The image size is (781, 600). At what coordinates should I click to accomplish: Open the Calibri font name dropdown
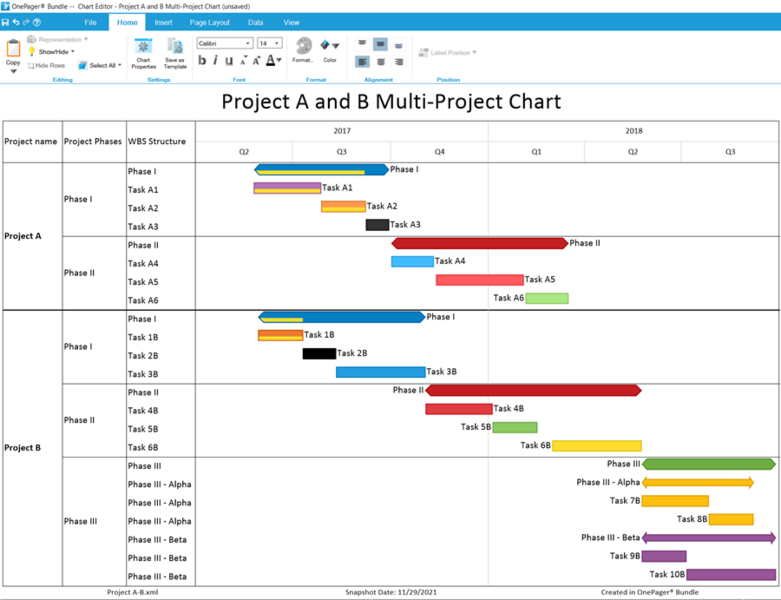(225, 43)
